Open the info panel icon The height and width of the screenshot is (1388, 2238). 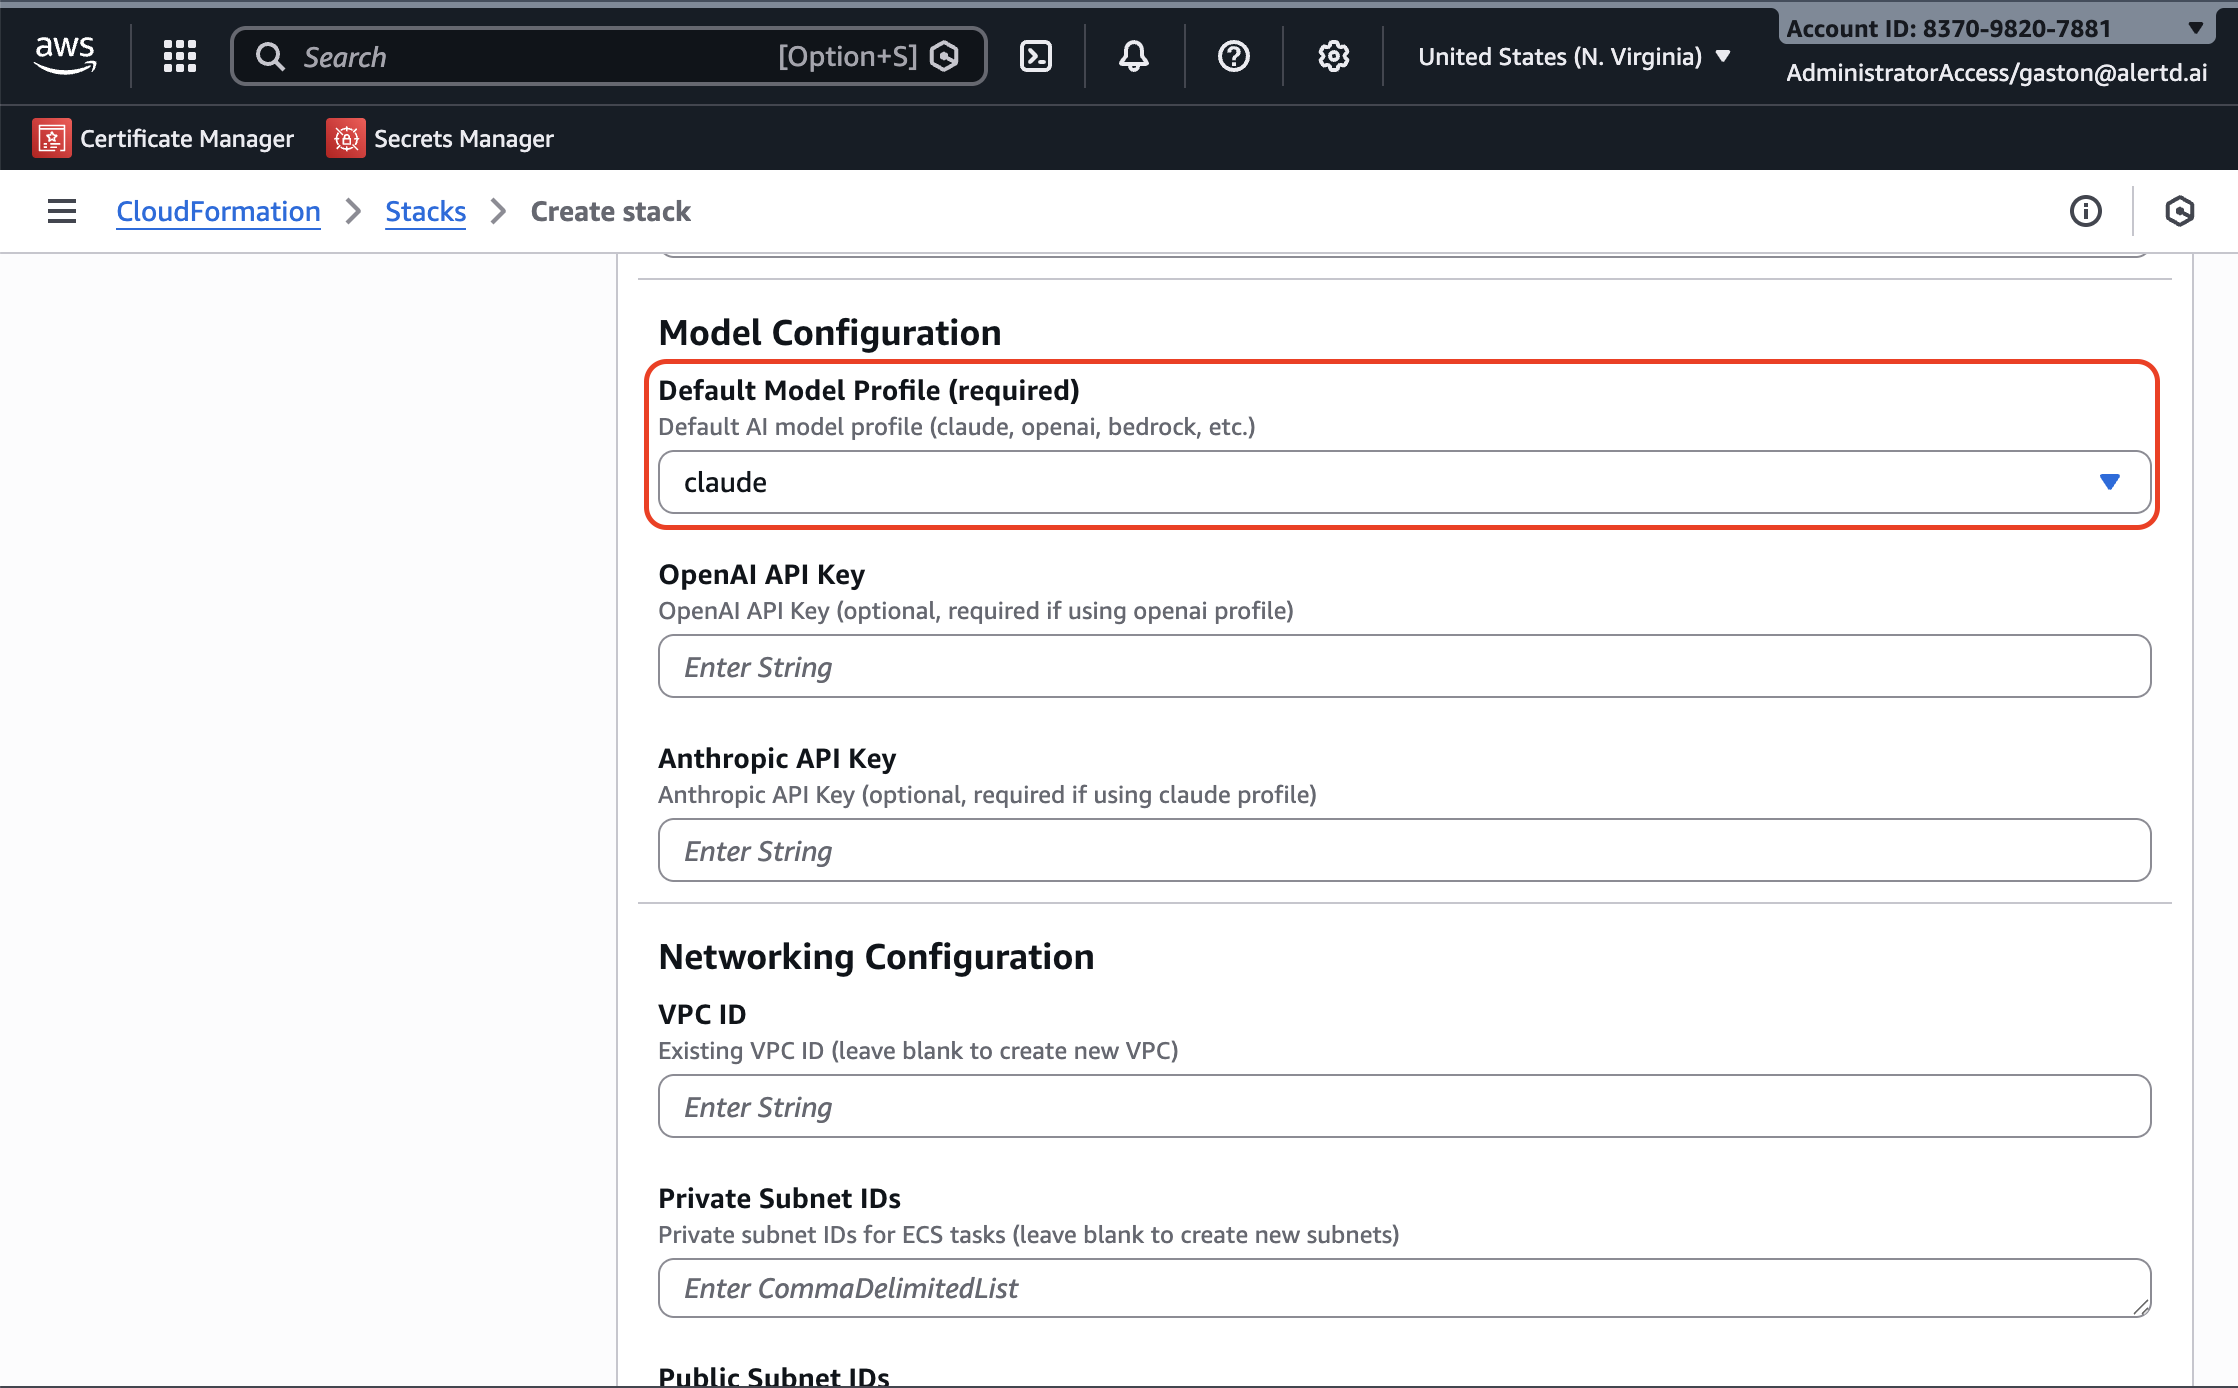click(2085, 211)
